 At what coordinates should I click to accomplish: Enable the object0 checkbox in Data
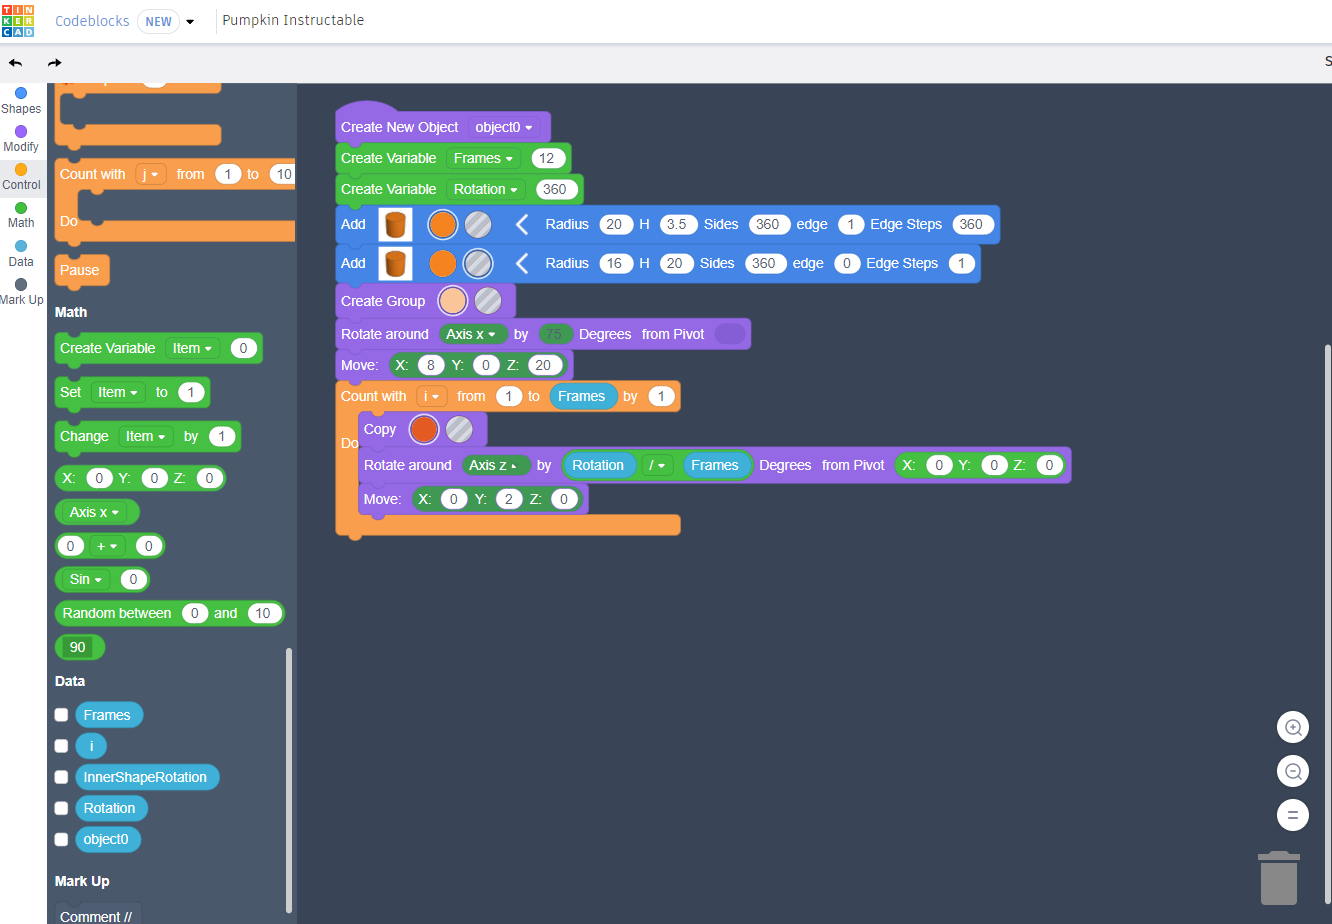click(x=61, y=839)
